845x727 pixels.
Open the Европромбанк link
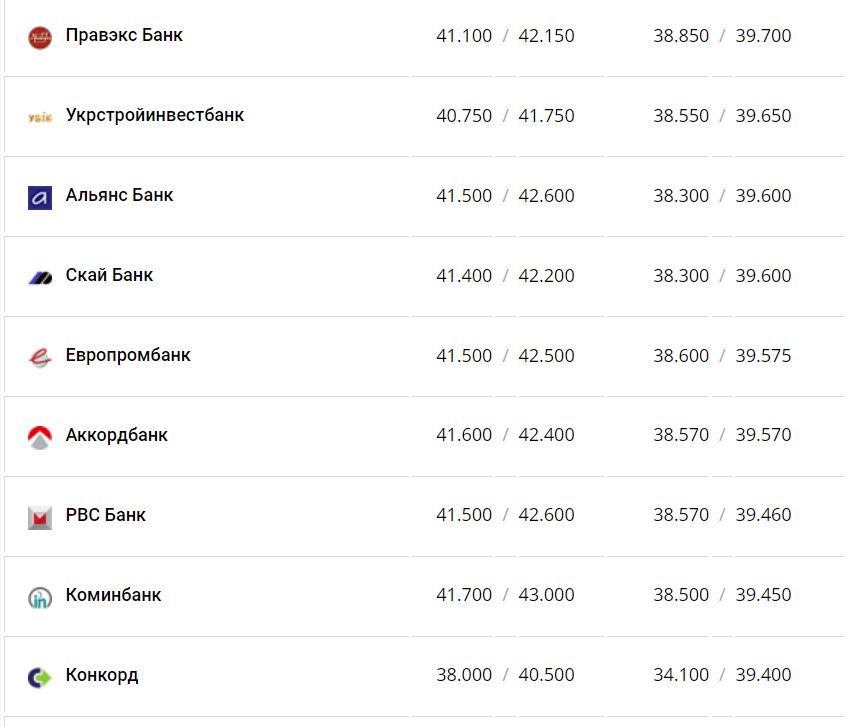[128, 356]
